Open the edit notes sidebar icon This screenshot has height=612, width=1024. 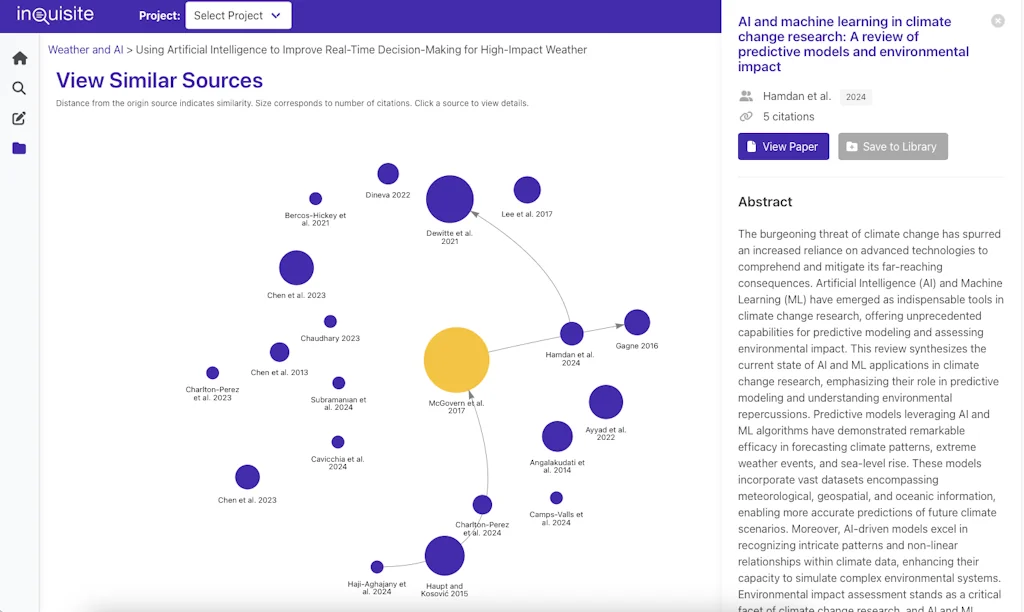(20, 118)
